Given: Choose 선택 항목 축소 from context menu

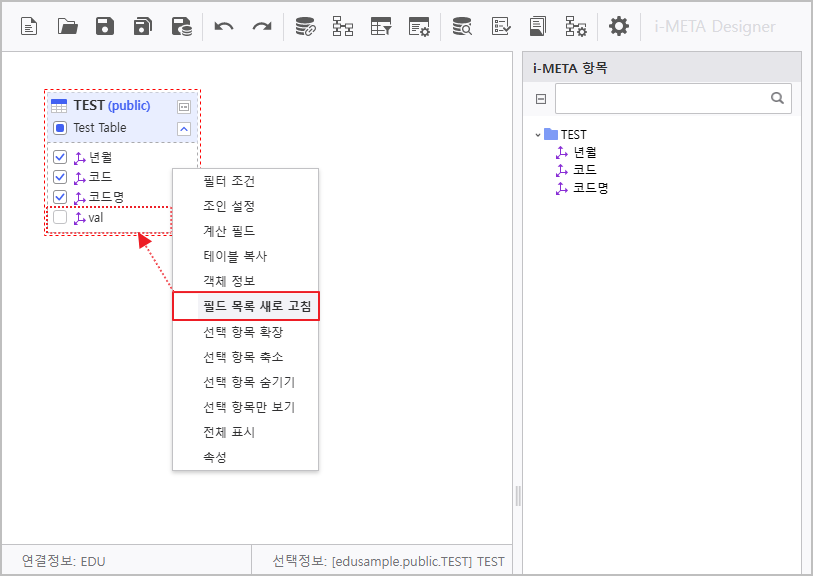Looking at the screenshot, I should click(x=245, y=357).
